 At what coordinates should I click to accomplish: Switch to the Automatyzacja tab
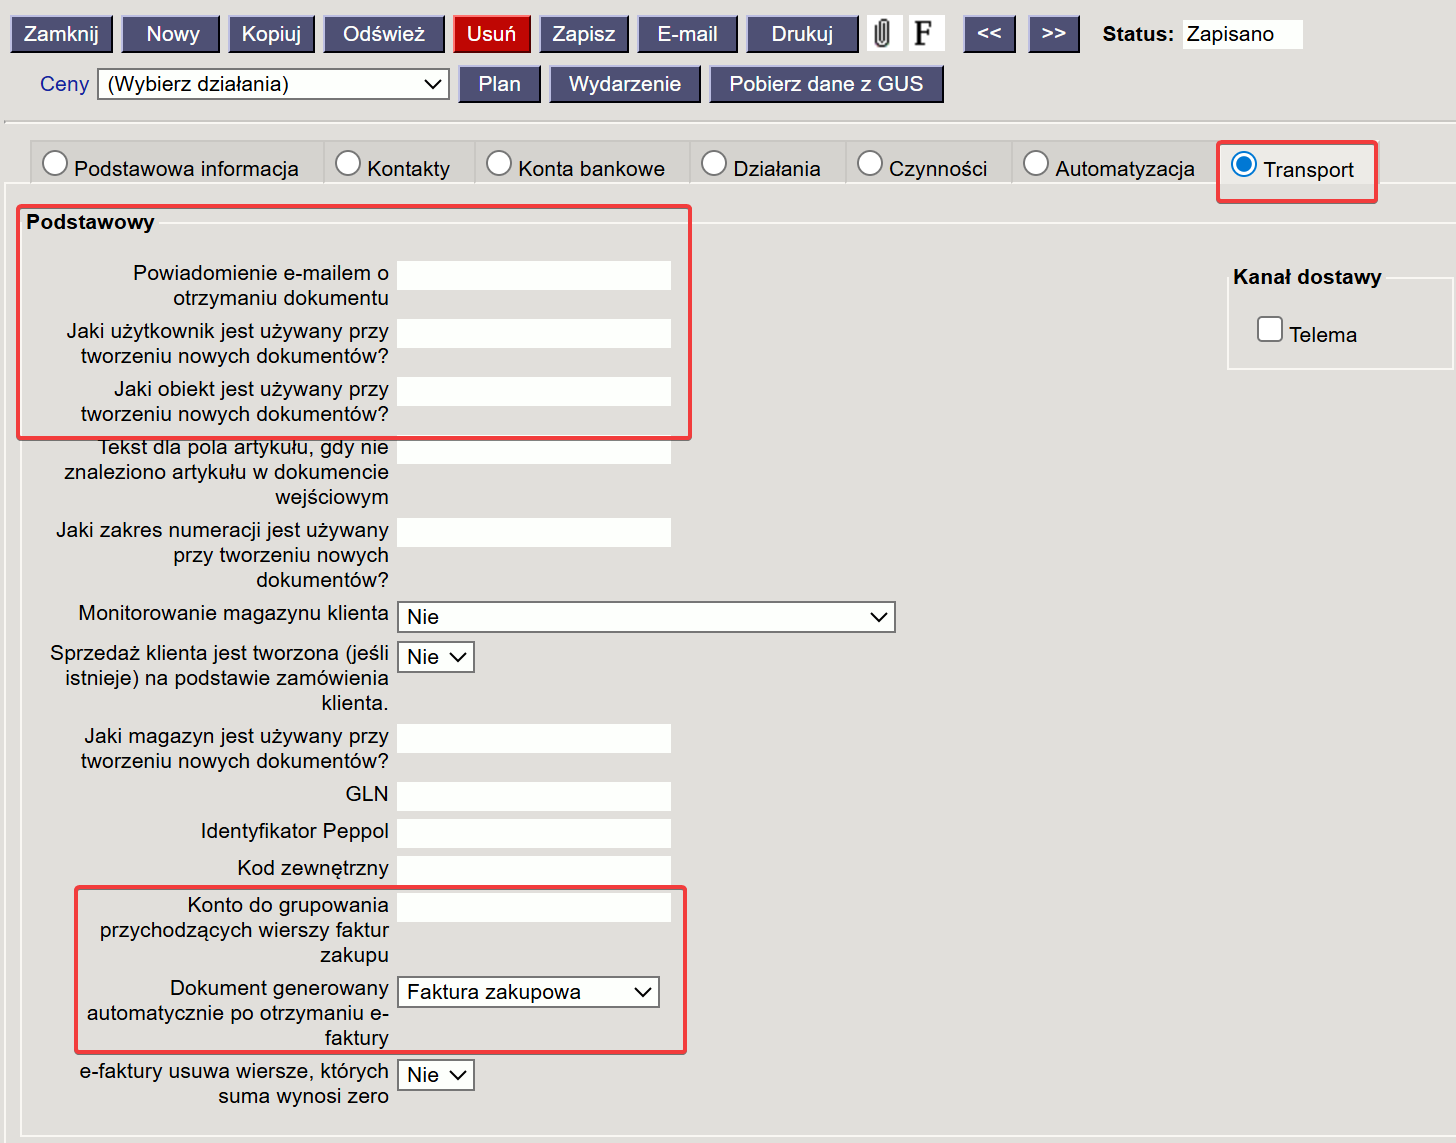point(1036,164)
